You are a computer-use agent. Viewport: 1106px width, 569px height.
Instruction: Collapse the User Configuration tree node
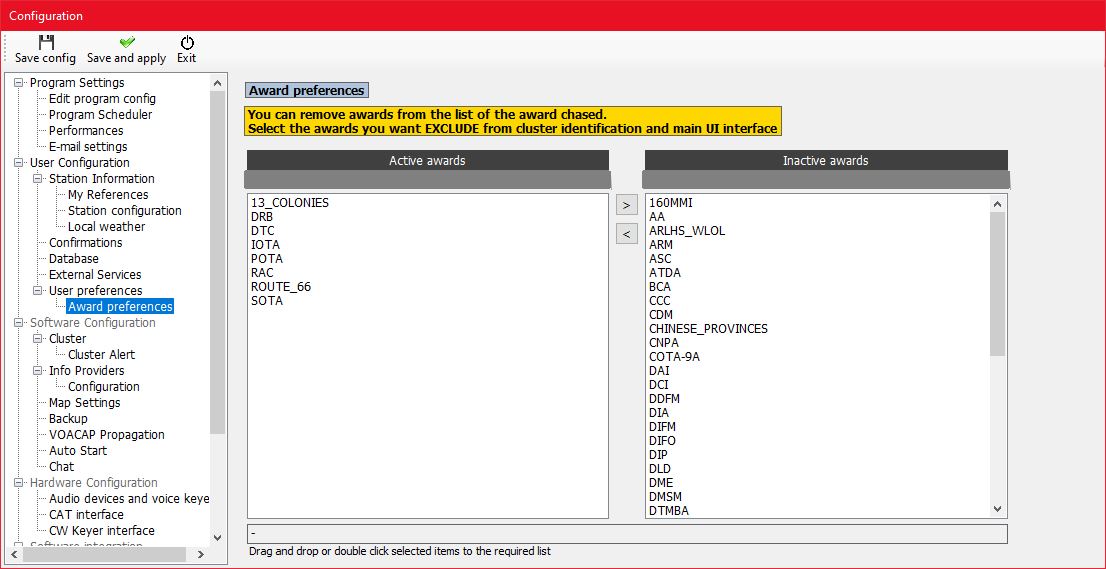point(19,163)
